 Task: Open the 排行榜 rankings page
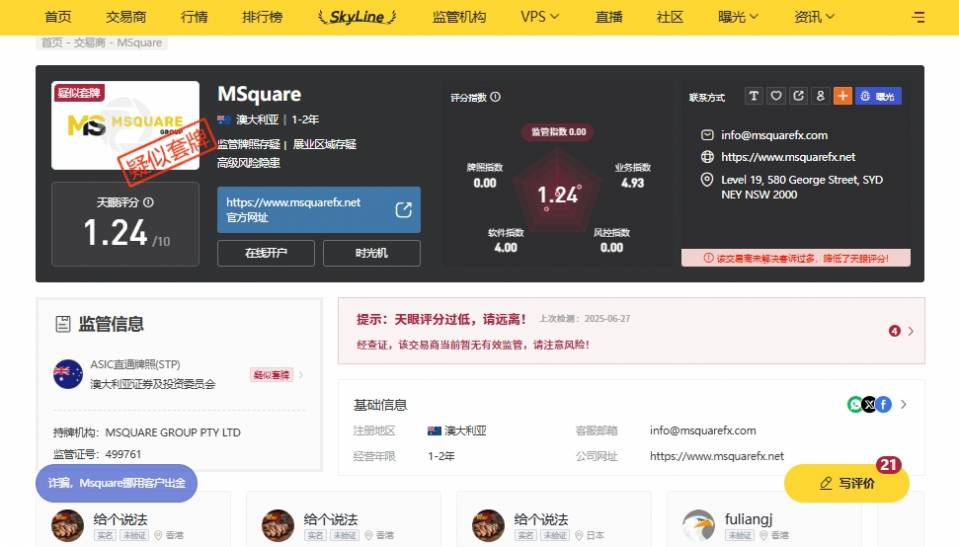[262, 17]
